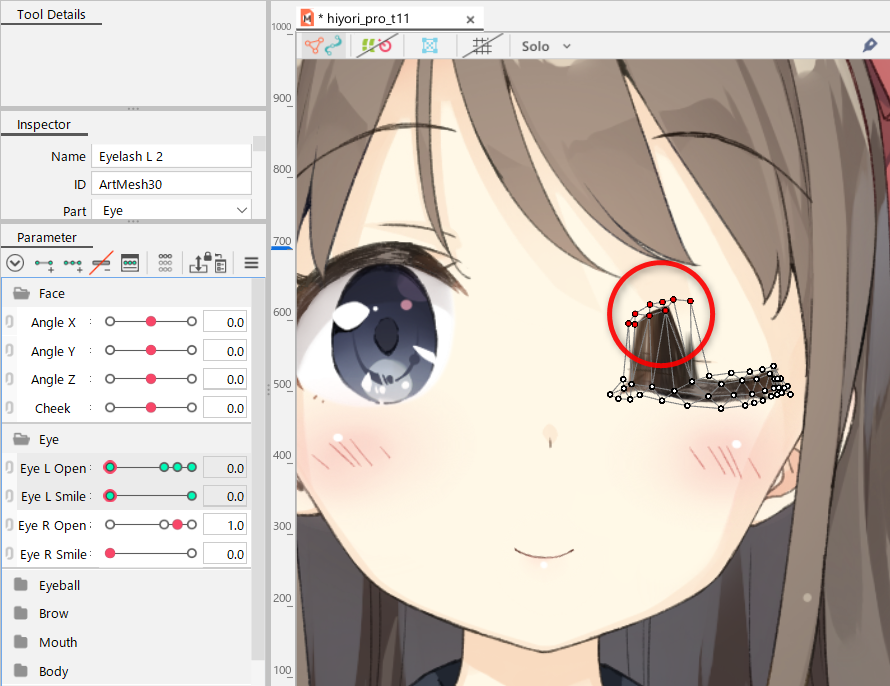
Task: Click the Eye R Open slider handle
Action: coord(177,525)
